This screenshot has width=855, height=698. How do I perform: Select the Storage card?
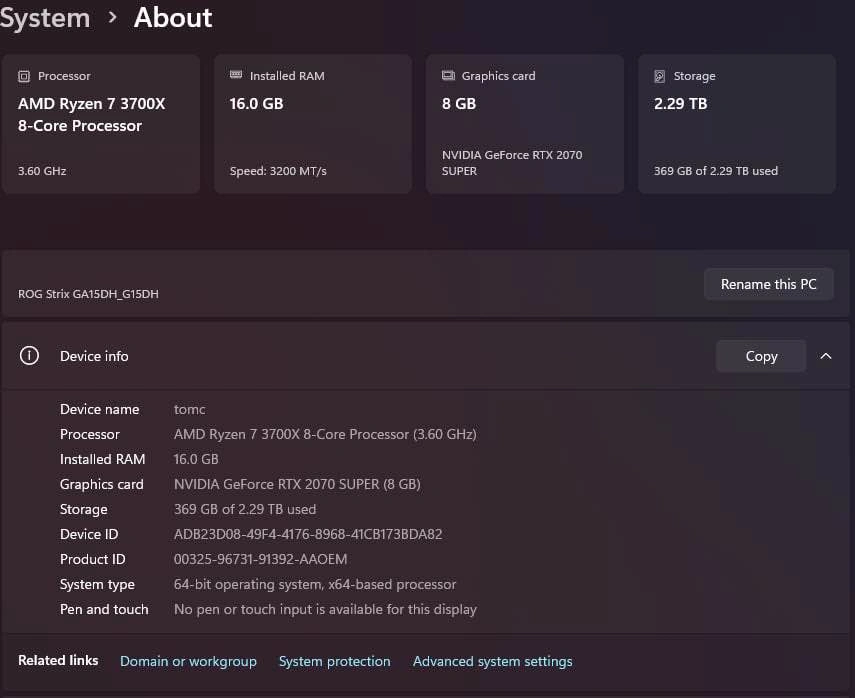click(737, 124)
